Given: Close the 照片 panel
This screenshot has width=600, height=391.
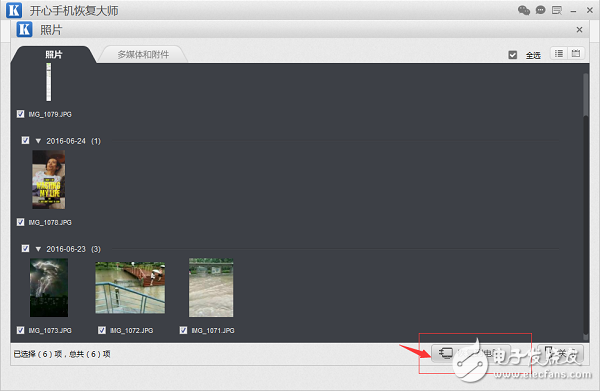Looking at the screenshot, I should pos(579,29).
